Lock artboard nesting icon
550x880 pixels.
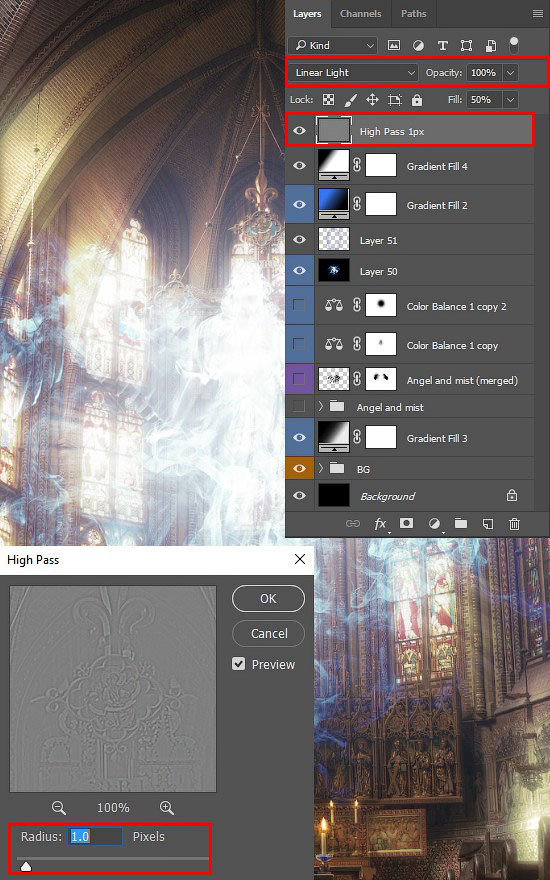[x=395, y=100]
